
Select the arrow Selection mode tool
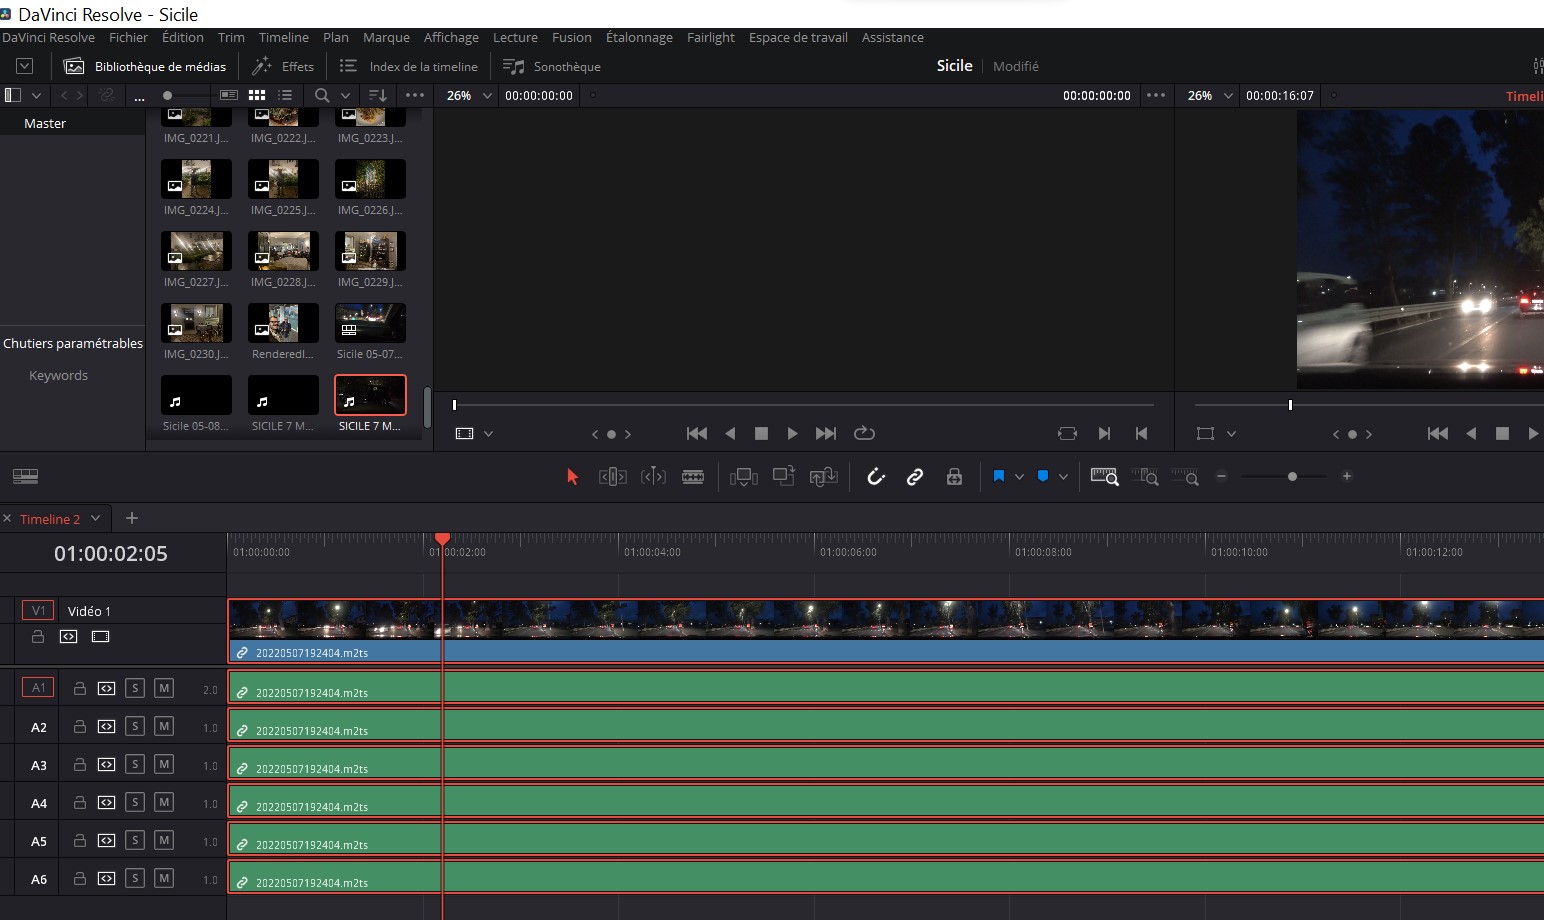pos(572,477)
